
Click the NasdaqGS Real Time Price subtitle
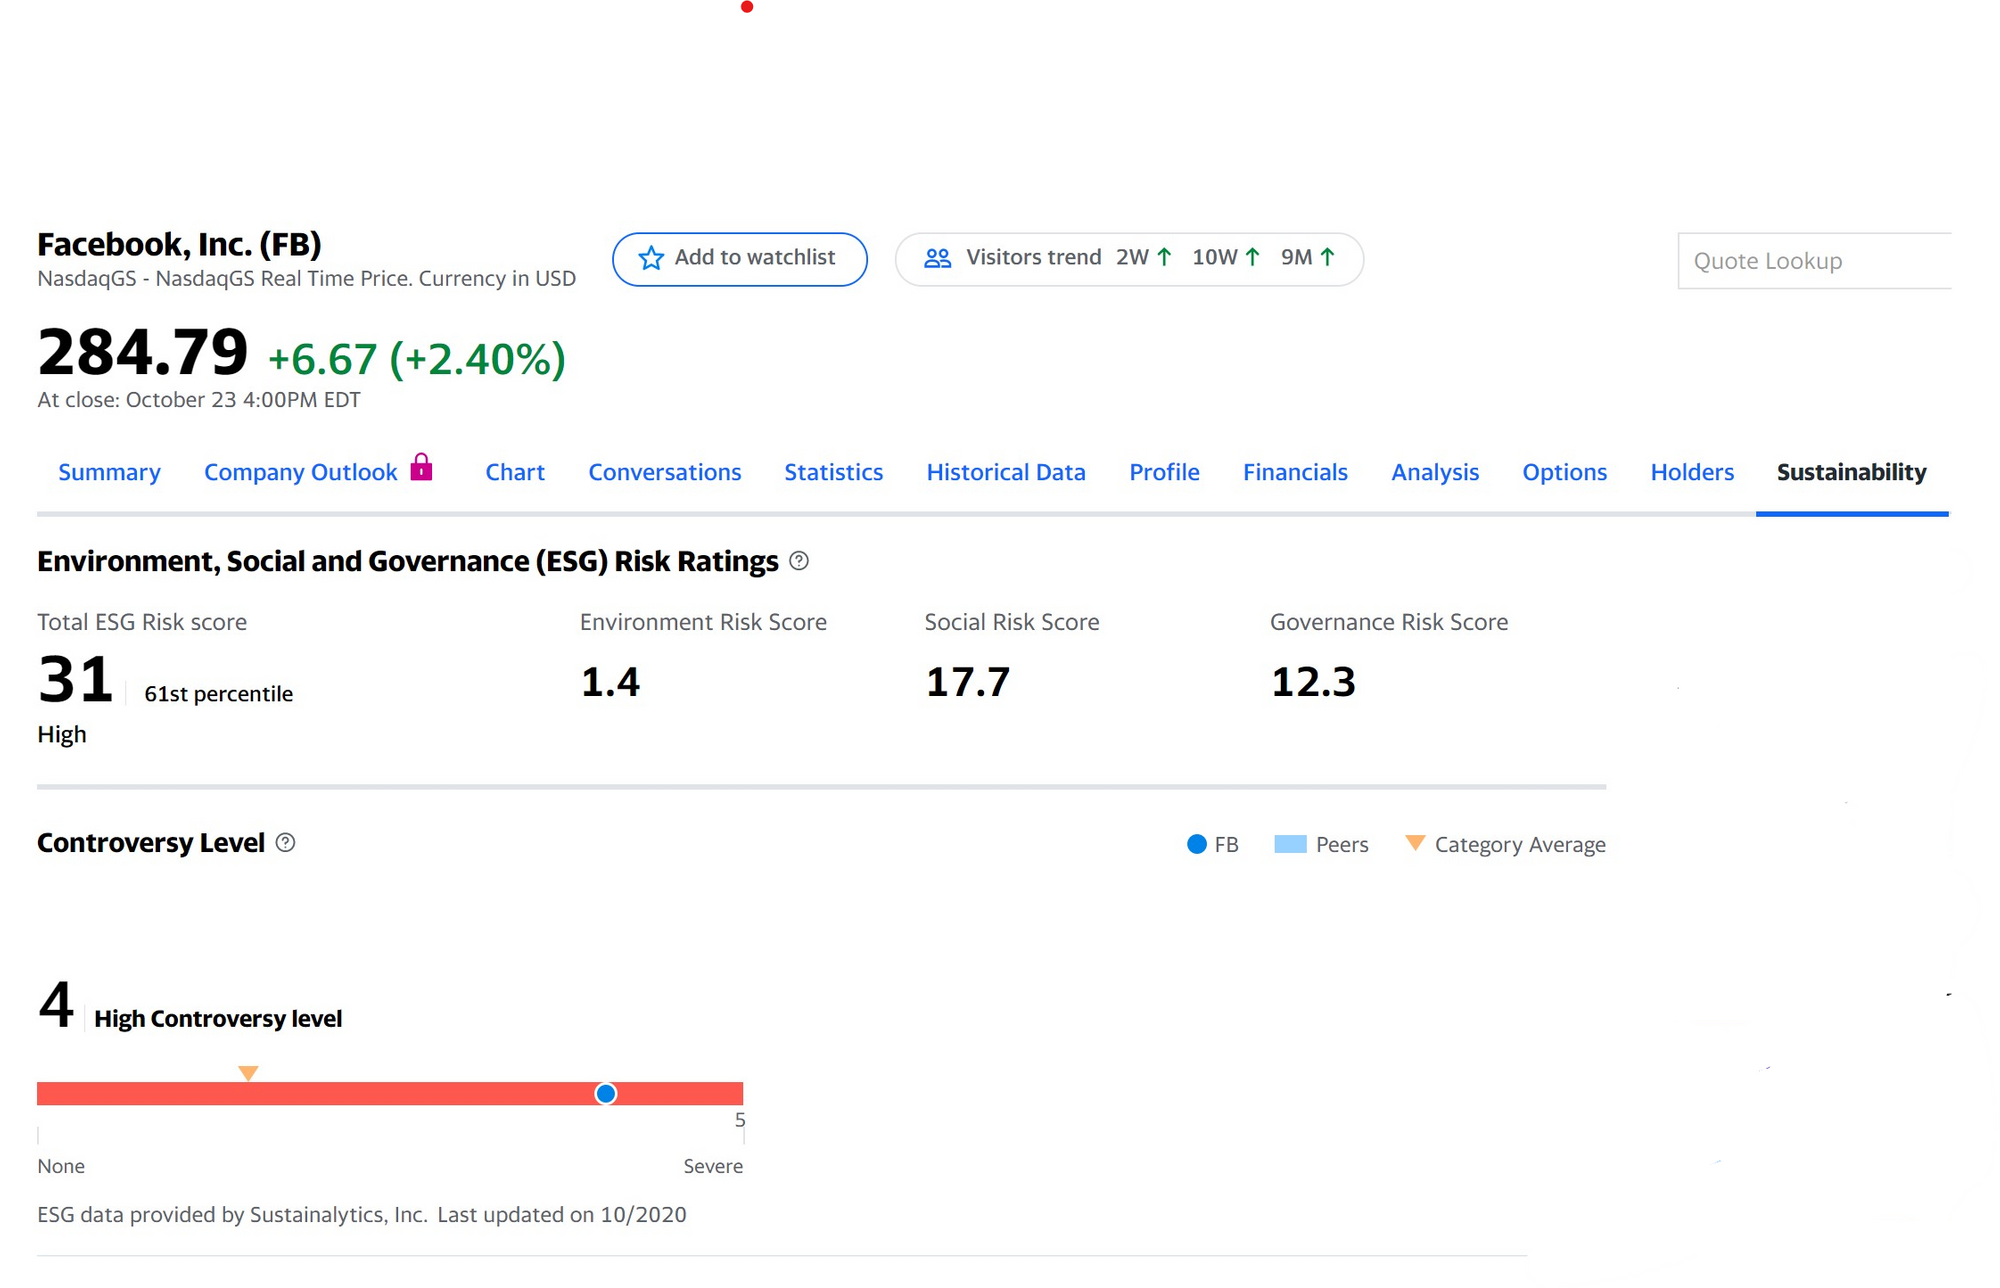coord(306,279)
